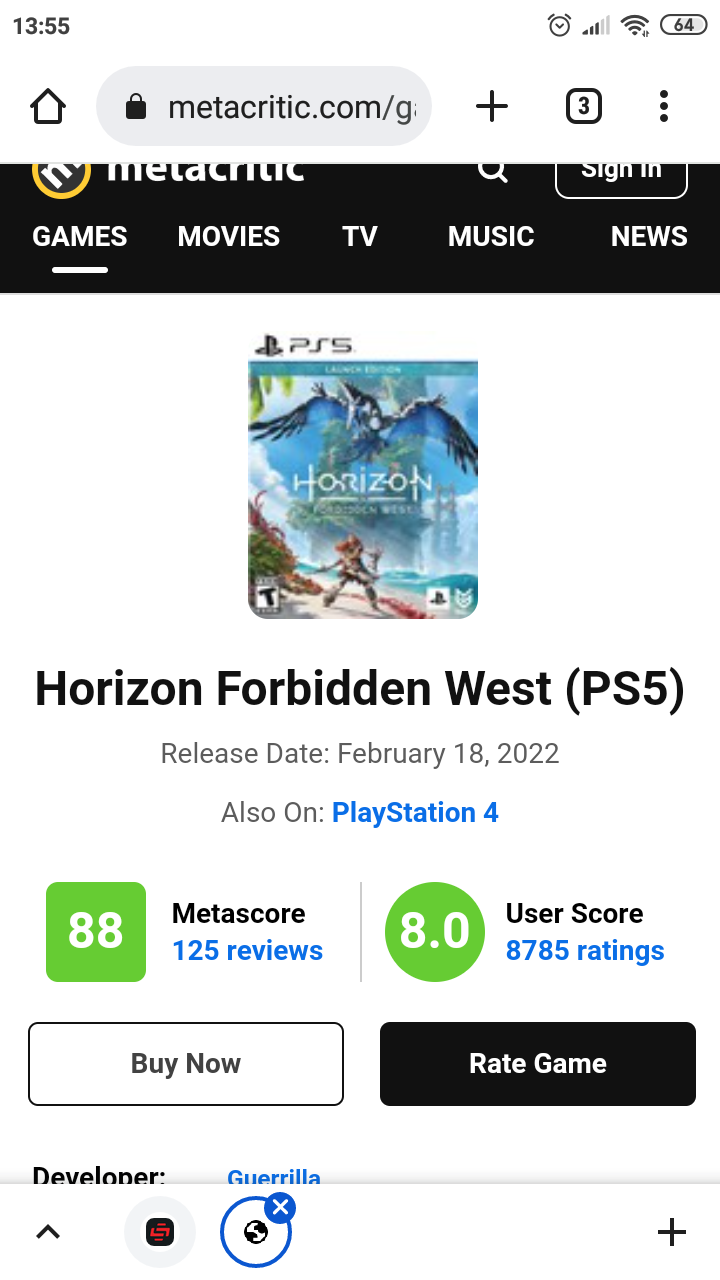Open the TV section

pyautogui.click(x=360, y=237)
